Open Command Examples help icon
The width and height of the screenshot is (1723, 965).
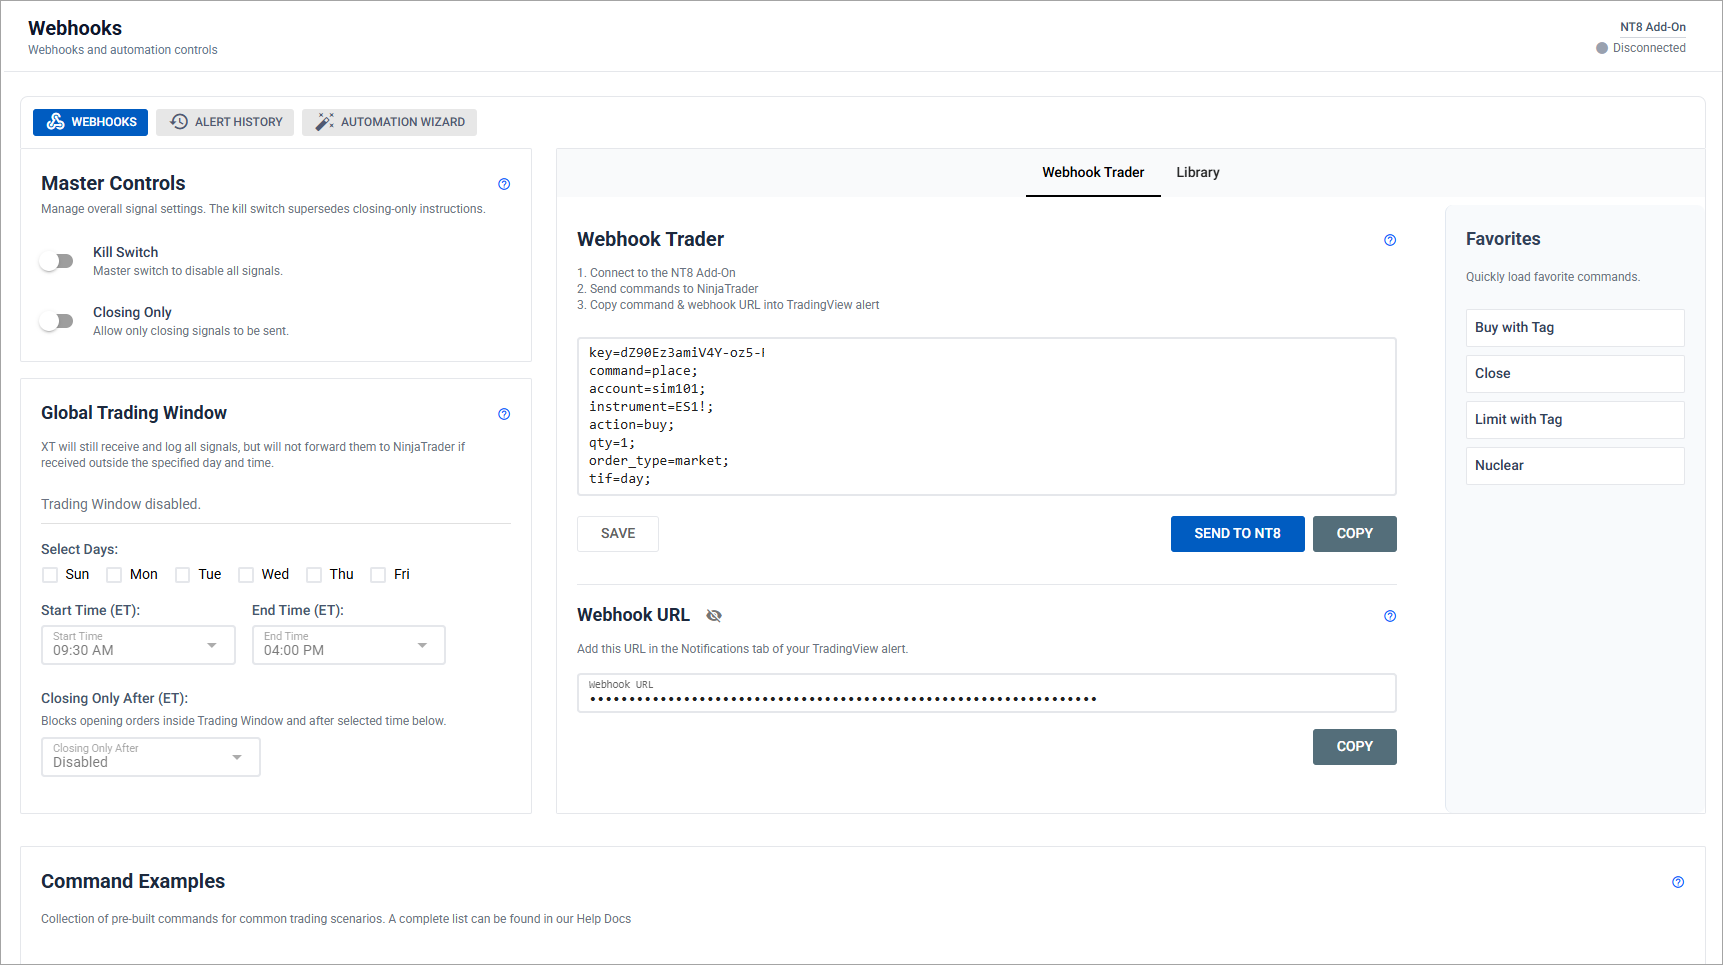pos(1678,882)
